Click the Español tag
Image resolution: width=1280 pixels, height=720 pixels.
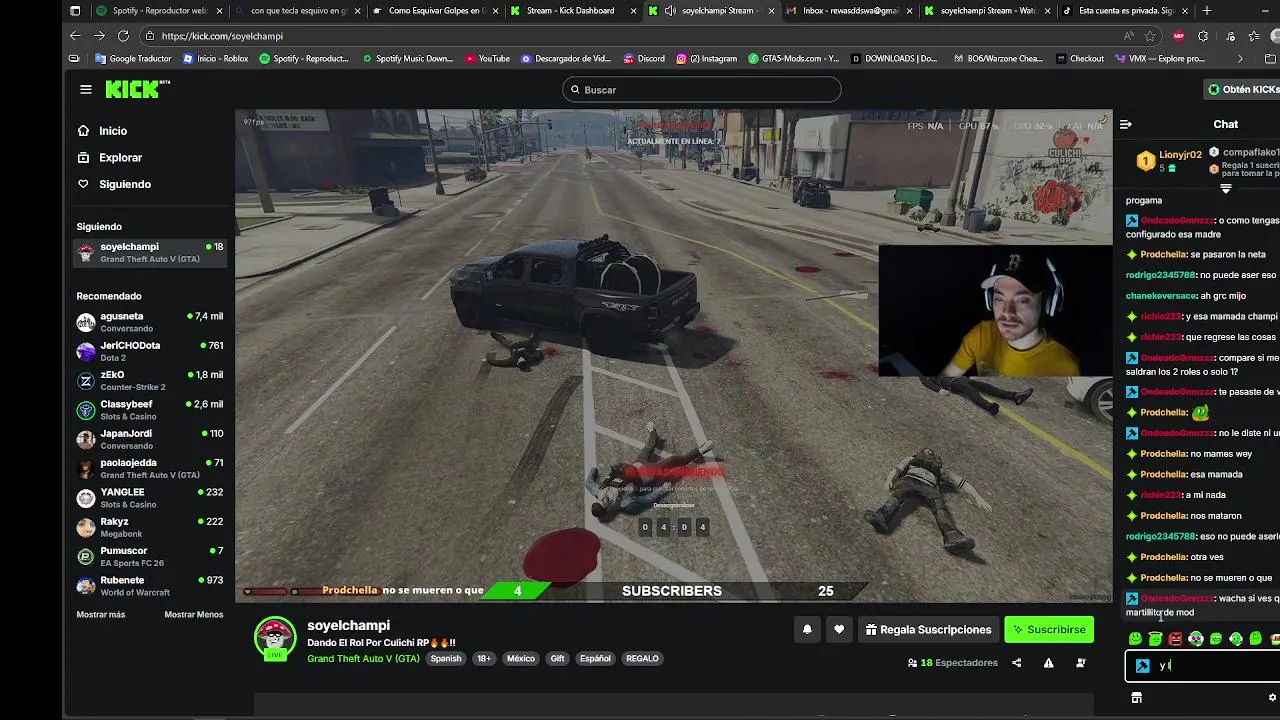(x=595, y=659)
